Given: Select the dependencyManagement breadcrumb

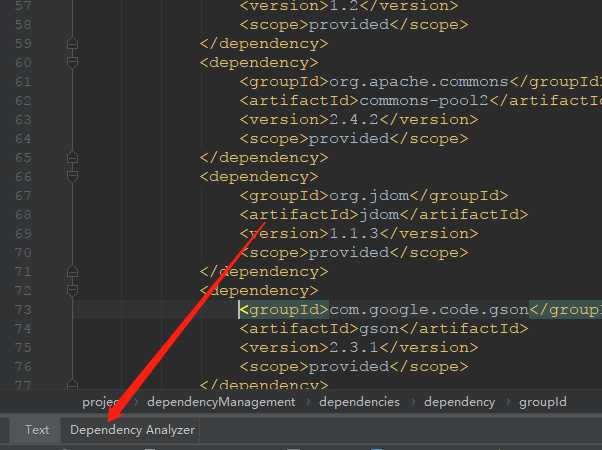Looking at the screenshot, I should pos(221,402).
